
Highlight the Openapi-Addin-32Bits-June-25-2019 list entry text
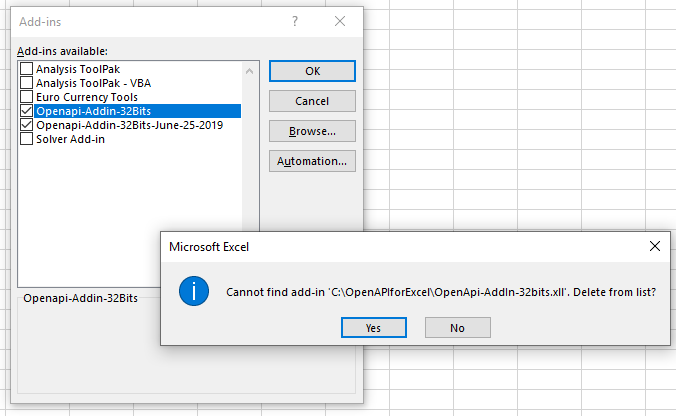pyautogui.click(x=129, y=126)
